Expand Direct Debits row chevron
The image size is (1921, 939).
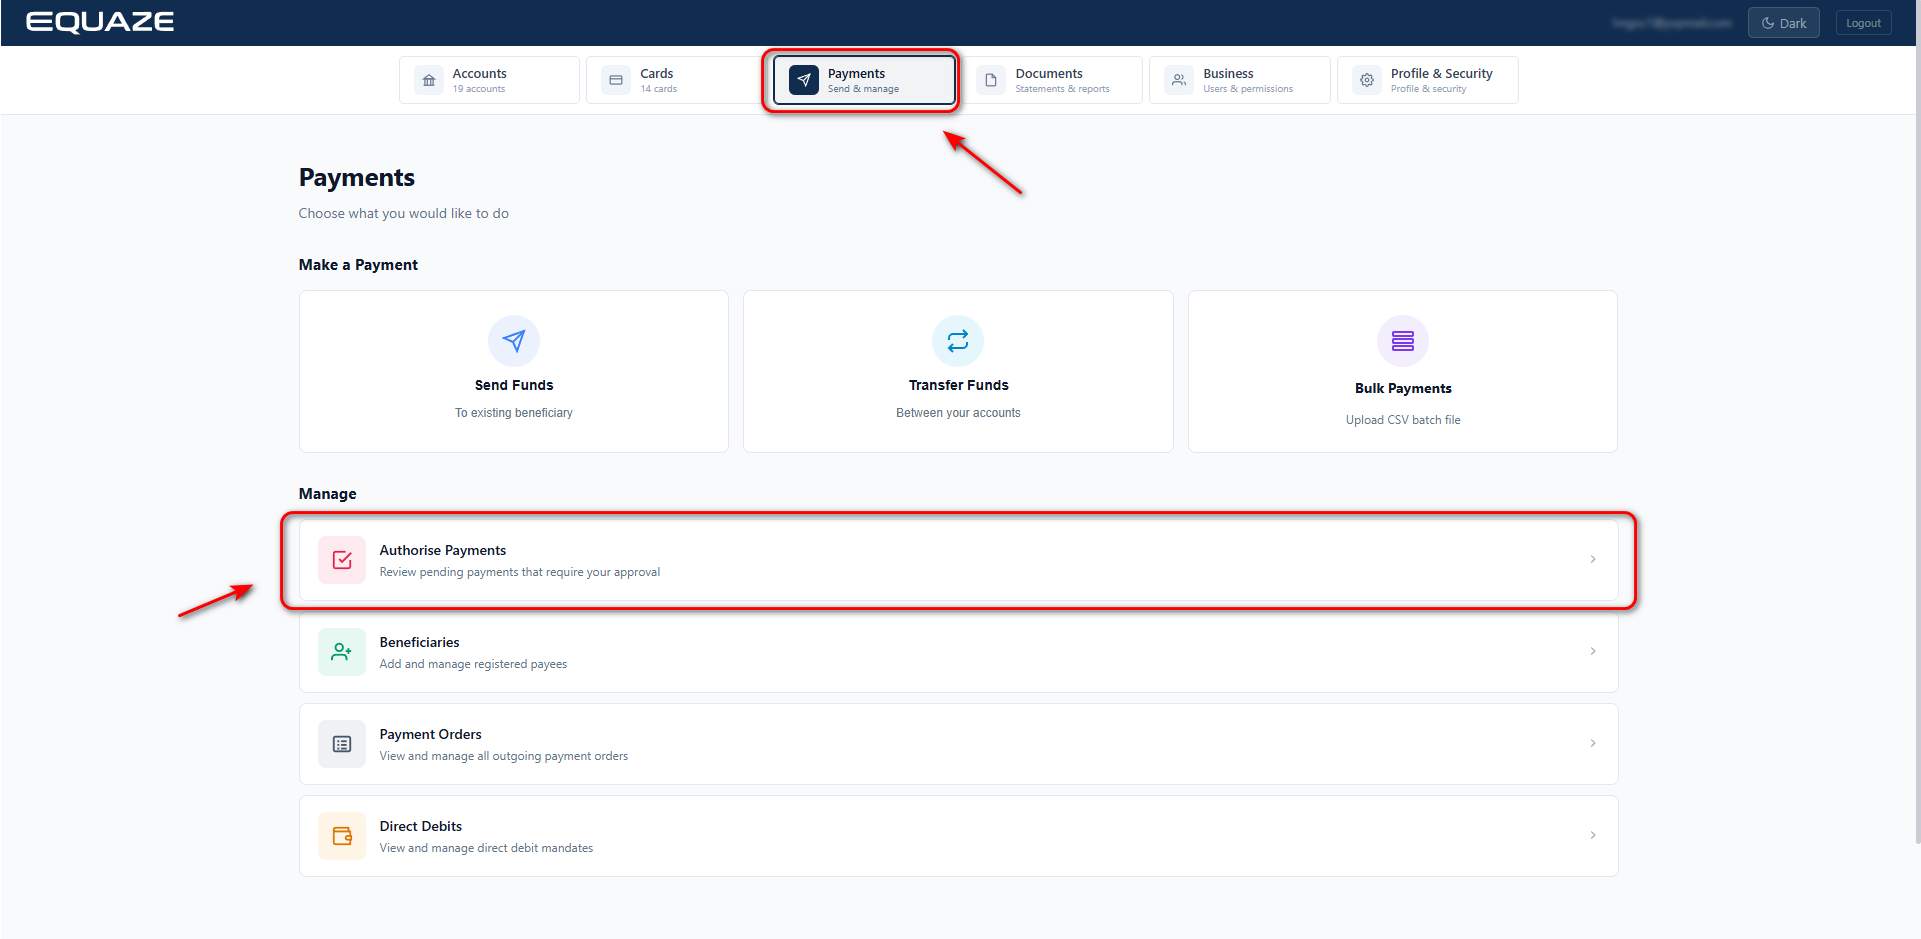pos(1593,835)
